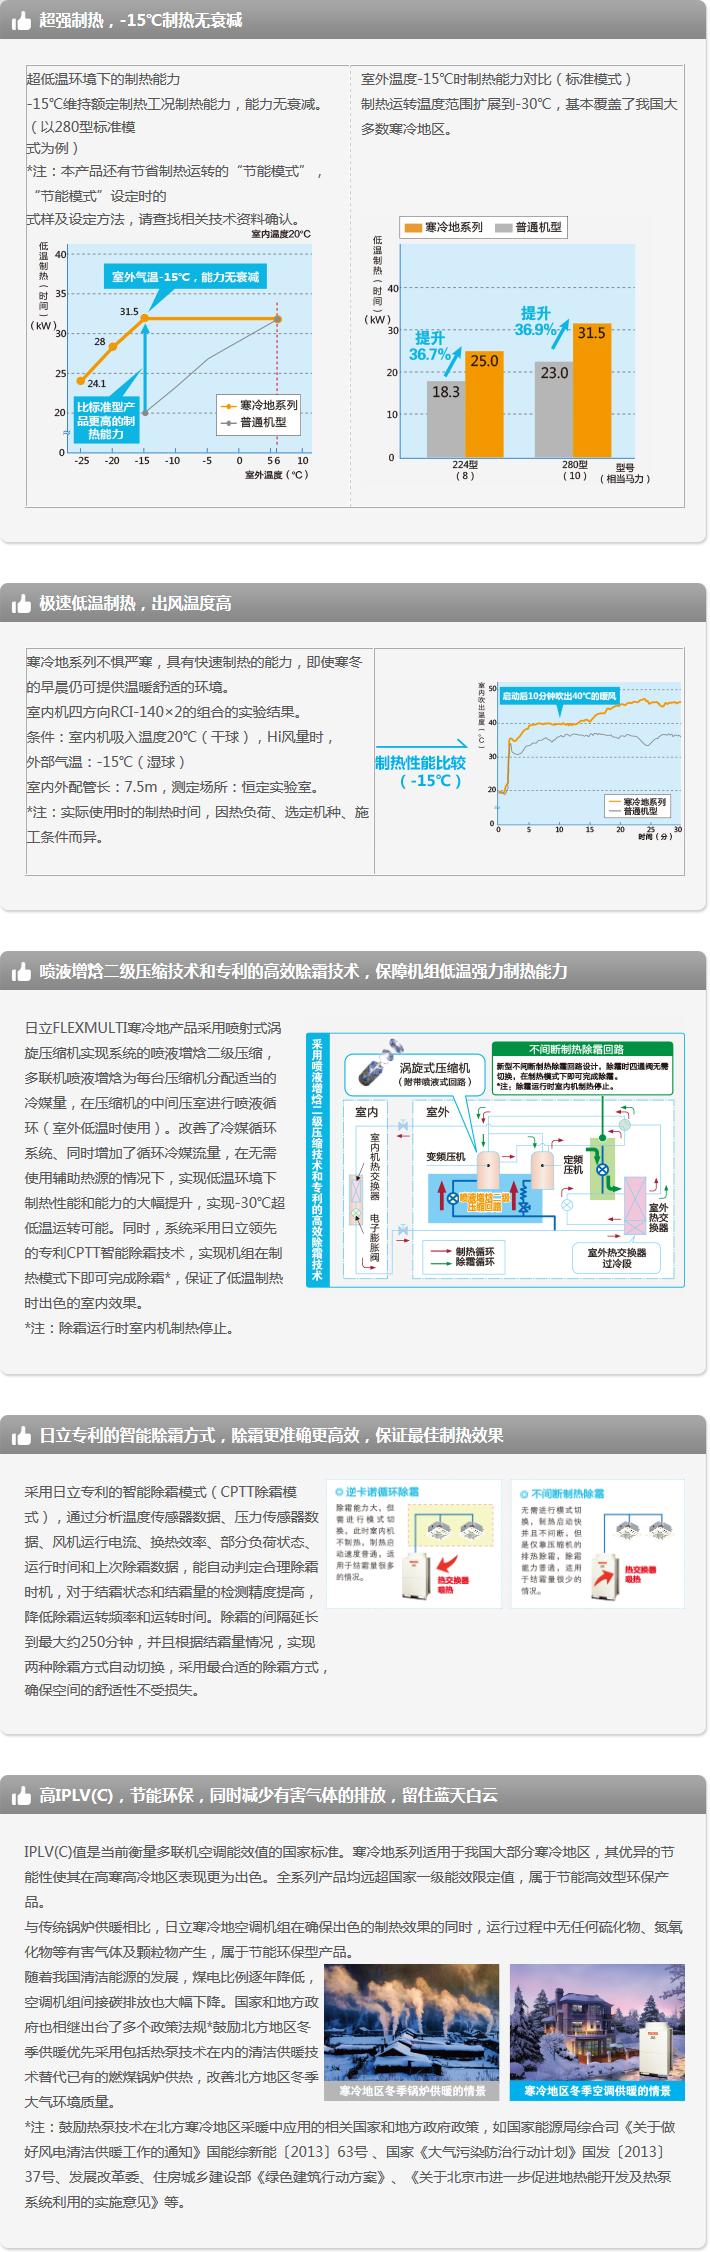
Task: Click the vertical 采用喷液增焓二级压缩技术 blue sidebar
Action: [317, 1159]
